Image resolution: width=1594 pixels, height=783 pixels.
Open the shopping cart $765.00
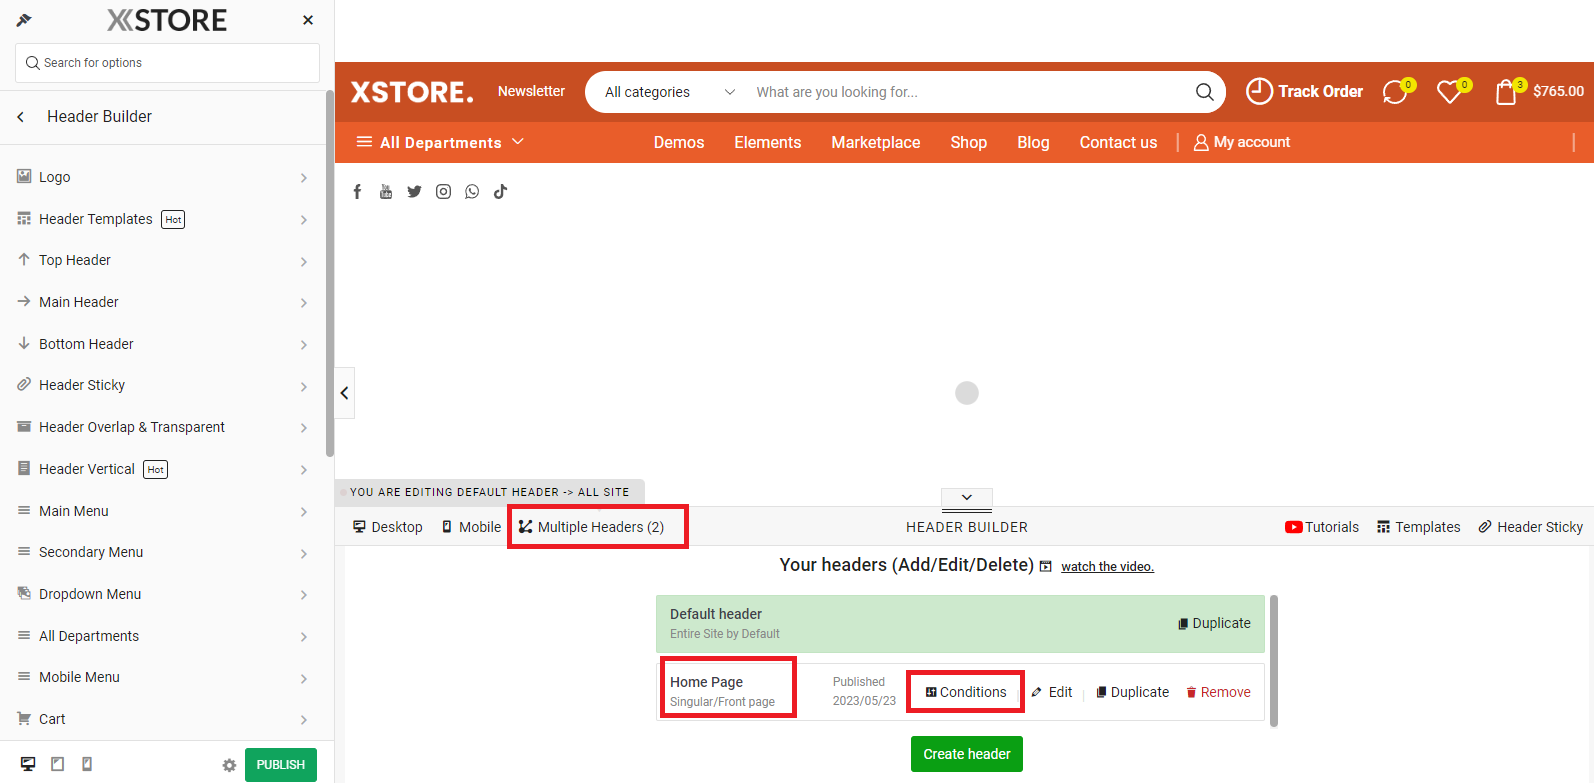pyautogui.click(x=1539, y=91)
